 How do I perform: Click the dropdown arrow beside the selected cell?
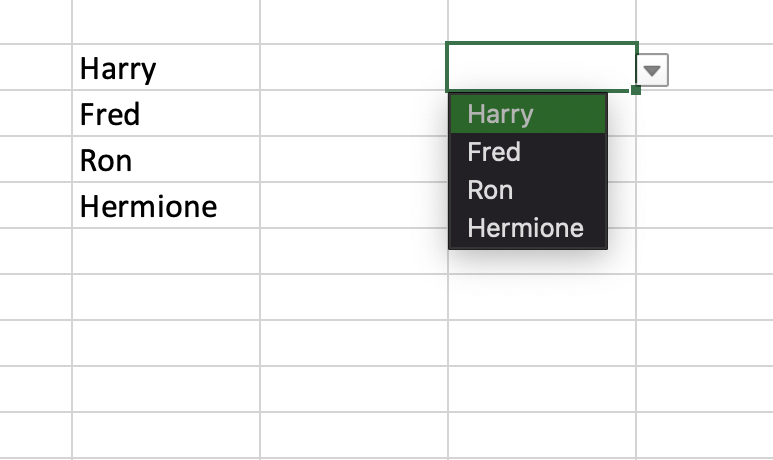(652, 70)
